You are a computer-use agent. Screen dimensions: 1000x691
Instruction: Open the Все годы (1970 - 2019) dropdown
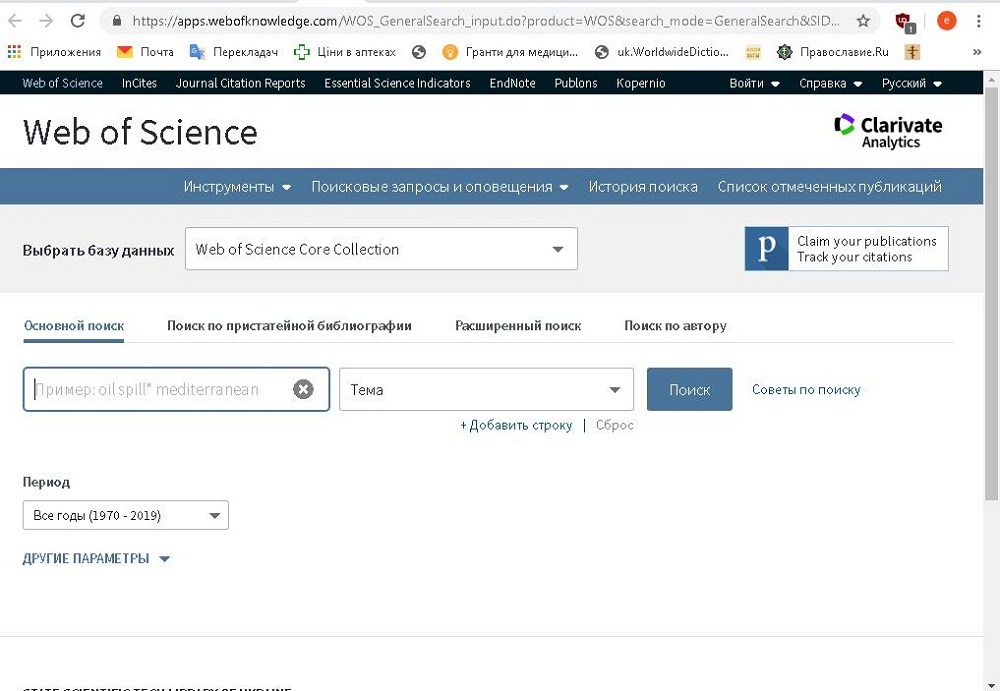[x=126, y=516]
